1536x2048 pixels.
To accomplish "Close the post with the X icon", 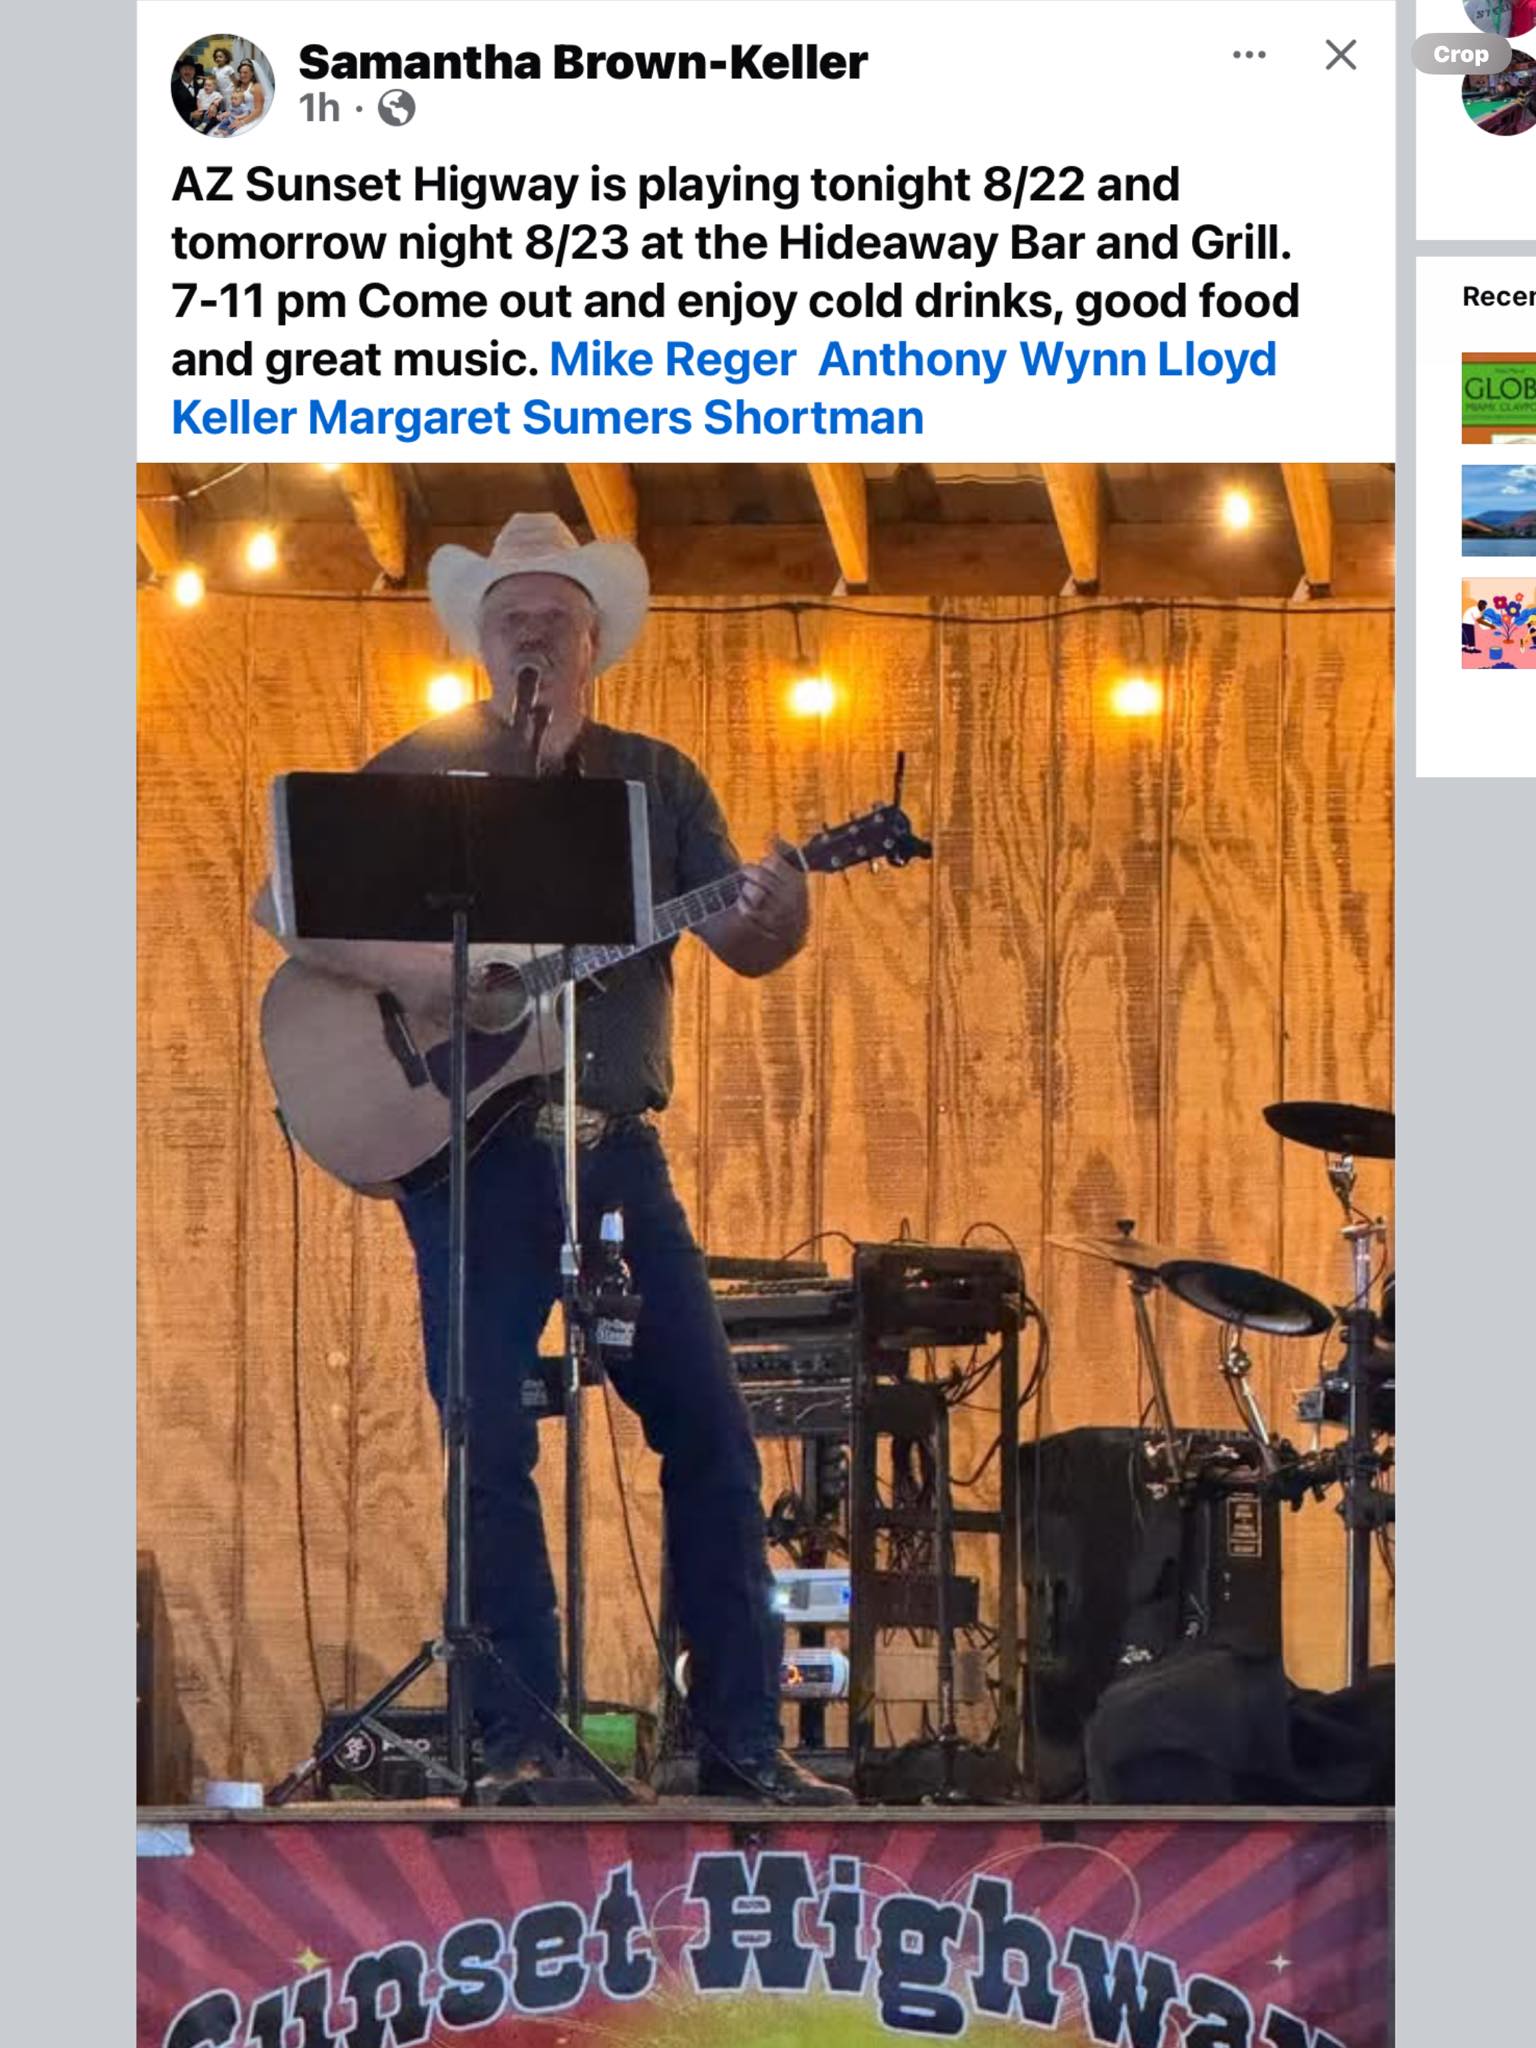I will (1340, 55).
